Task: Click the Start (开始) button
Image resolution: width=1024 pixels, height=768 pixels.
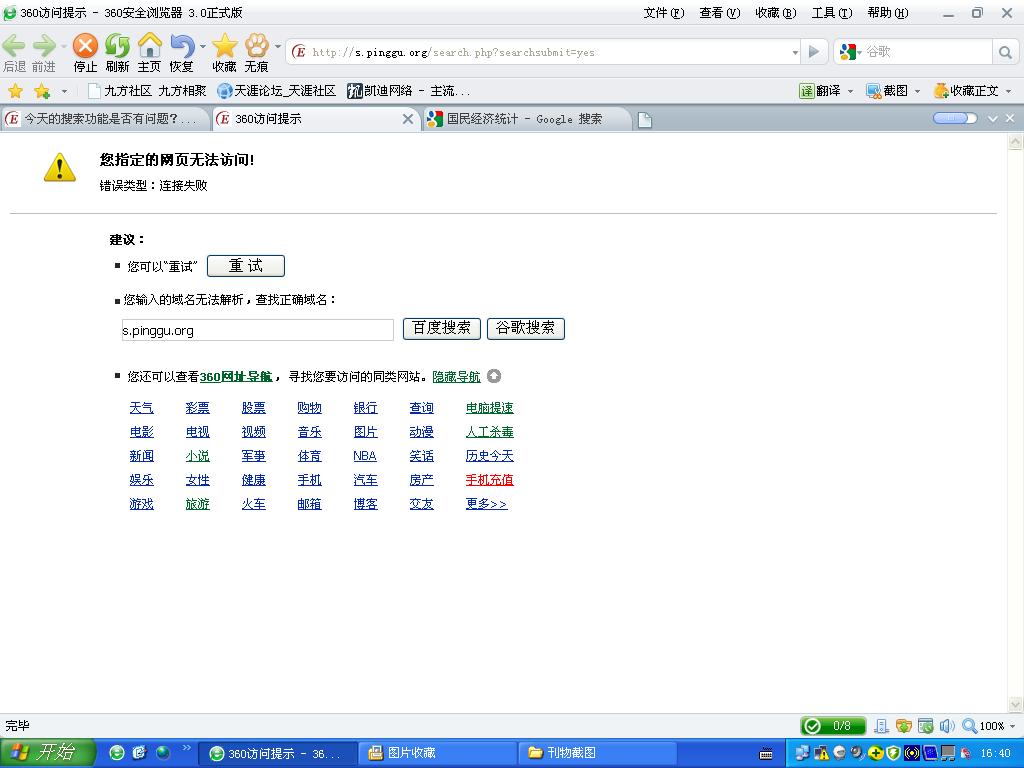Action: 48,752
